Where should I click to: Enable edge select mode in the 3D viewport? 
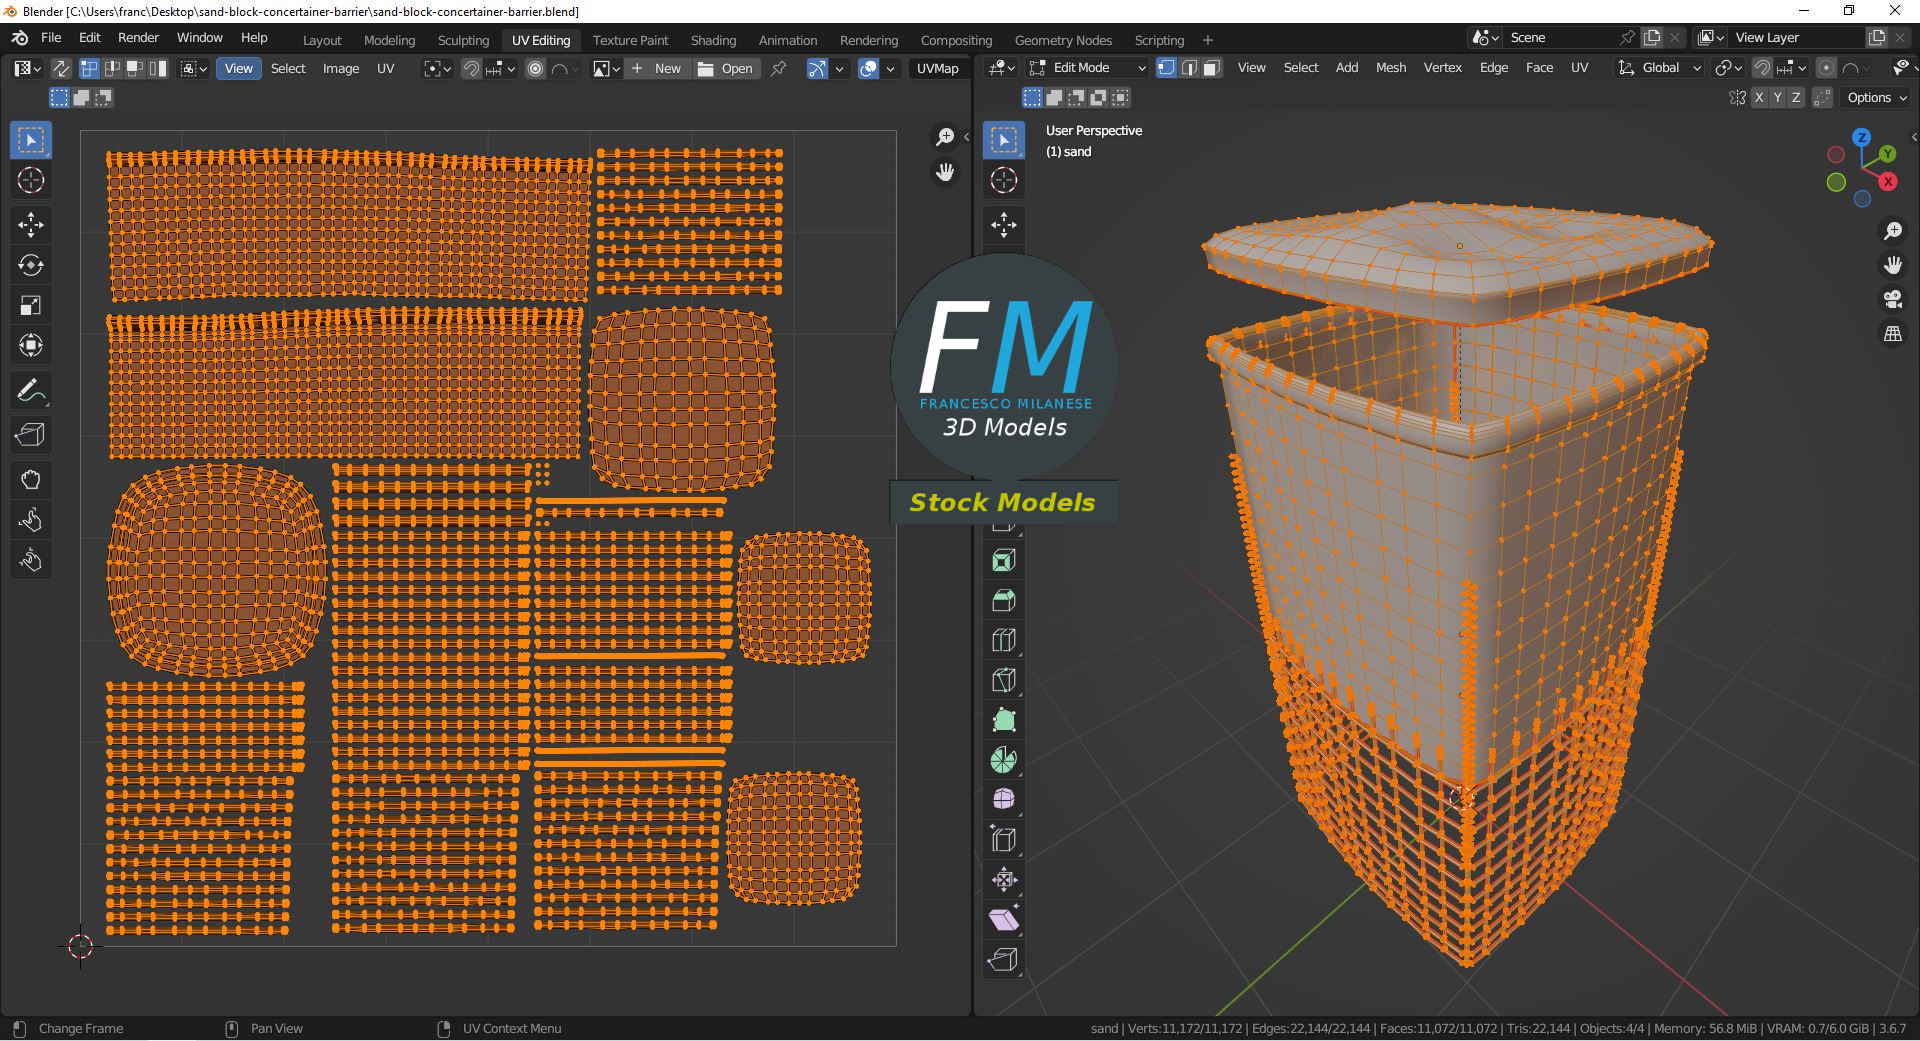point(1189,68)
